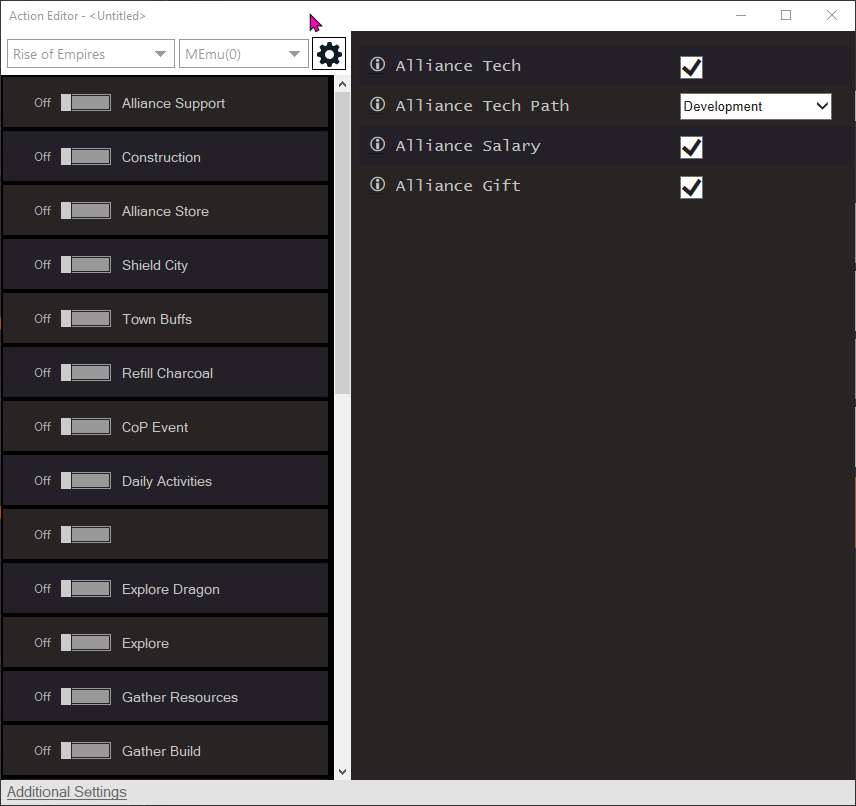Click the Alliance Gift setting label
The width and height of the screenshot is (856, 806).
458,186
